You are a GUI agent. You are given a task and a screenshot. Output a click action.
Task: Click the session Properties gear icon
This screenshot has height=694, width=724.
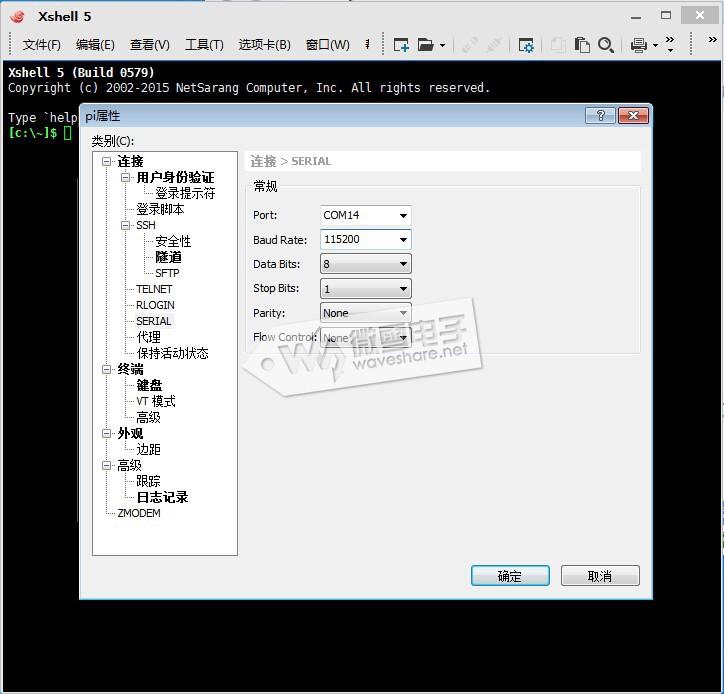[525, 45]
